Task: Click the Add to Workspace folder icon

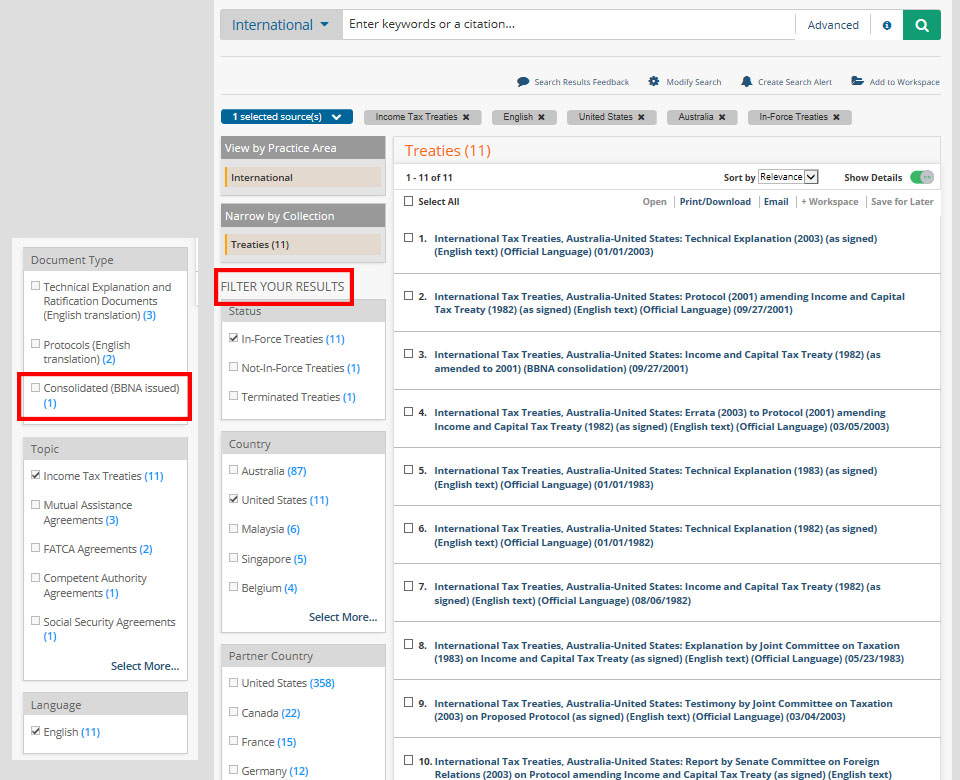Action: (x=857, y=82)
